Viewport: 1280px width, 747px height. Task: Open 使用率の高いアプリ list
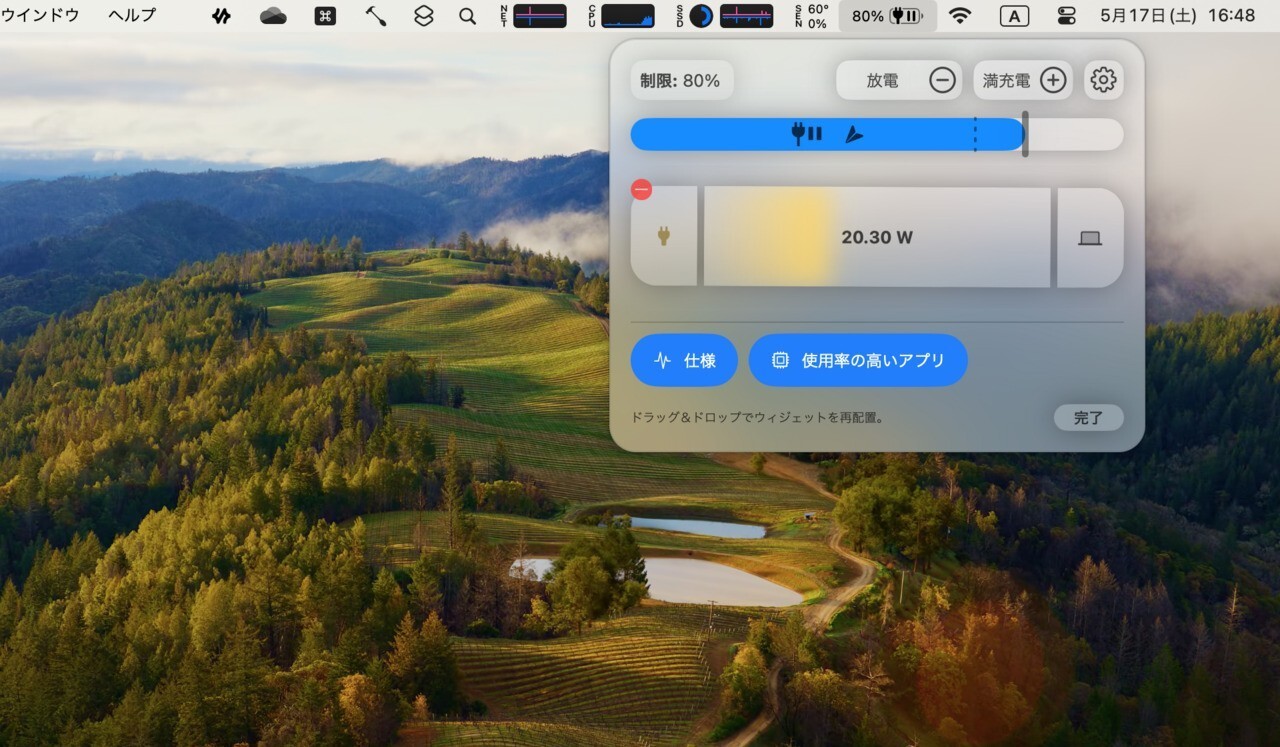coord(858,360)
